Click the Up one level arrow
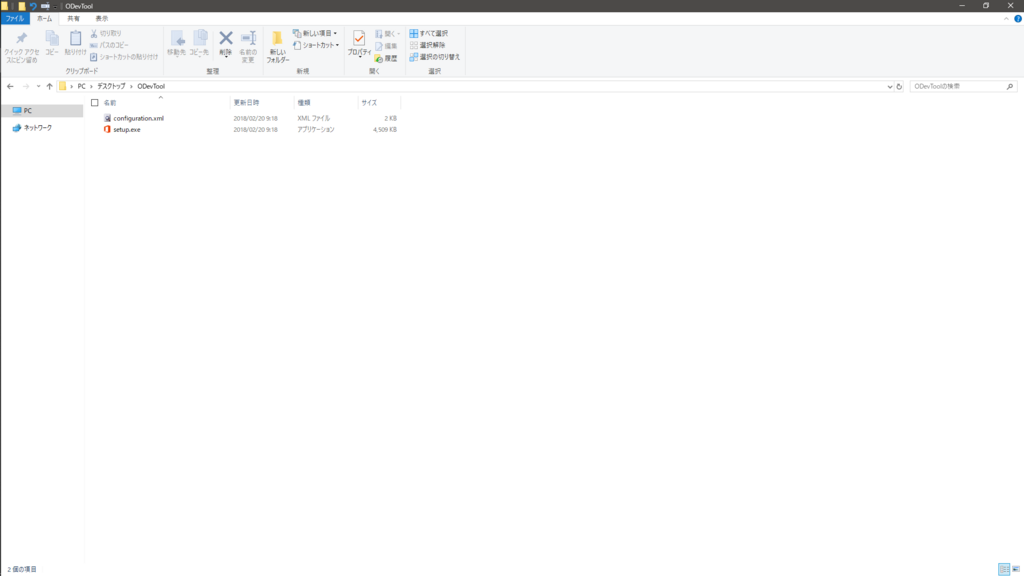This screenshot has height=576, width=1024. pyautogui.click(x=50, y=86)
